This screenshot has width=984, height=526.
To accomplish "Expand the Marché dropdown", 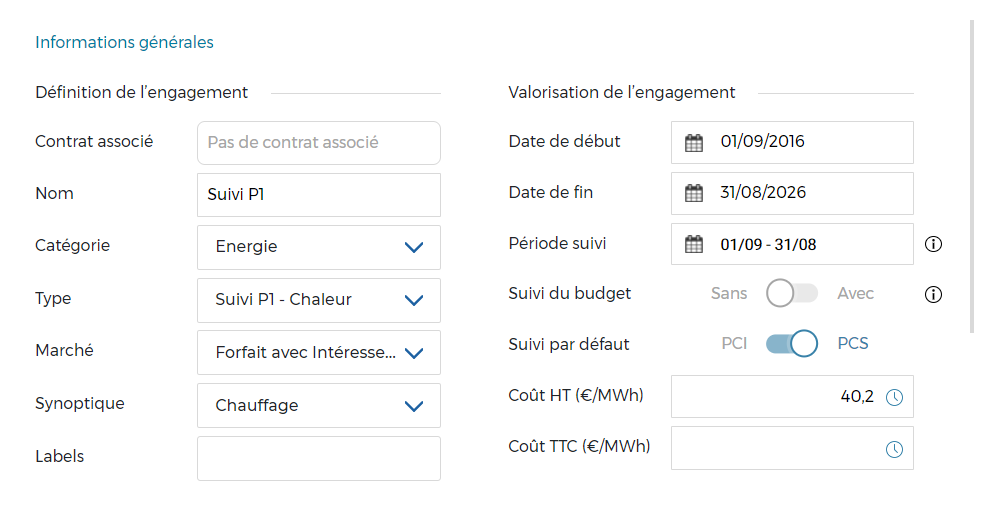I will pos(318,353).
